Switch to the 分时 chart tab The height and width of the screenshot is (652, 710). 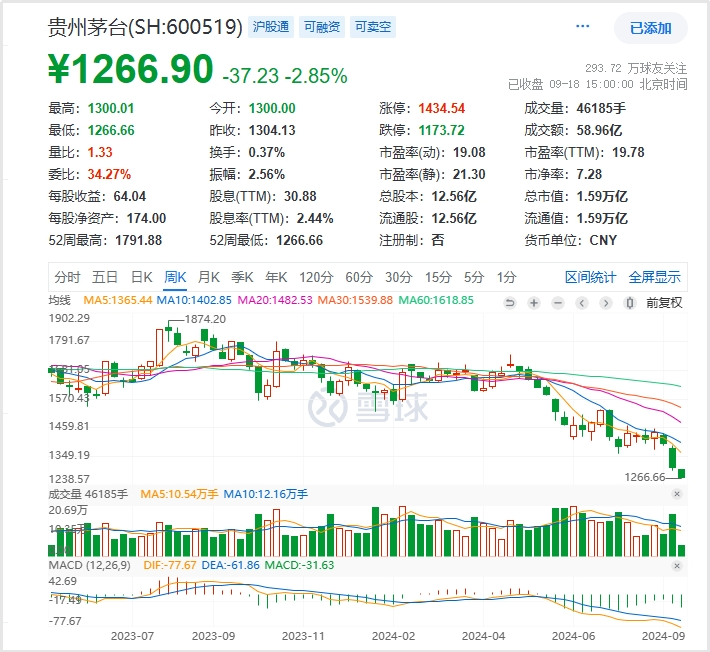tap(67, 277)
